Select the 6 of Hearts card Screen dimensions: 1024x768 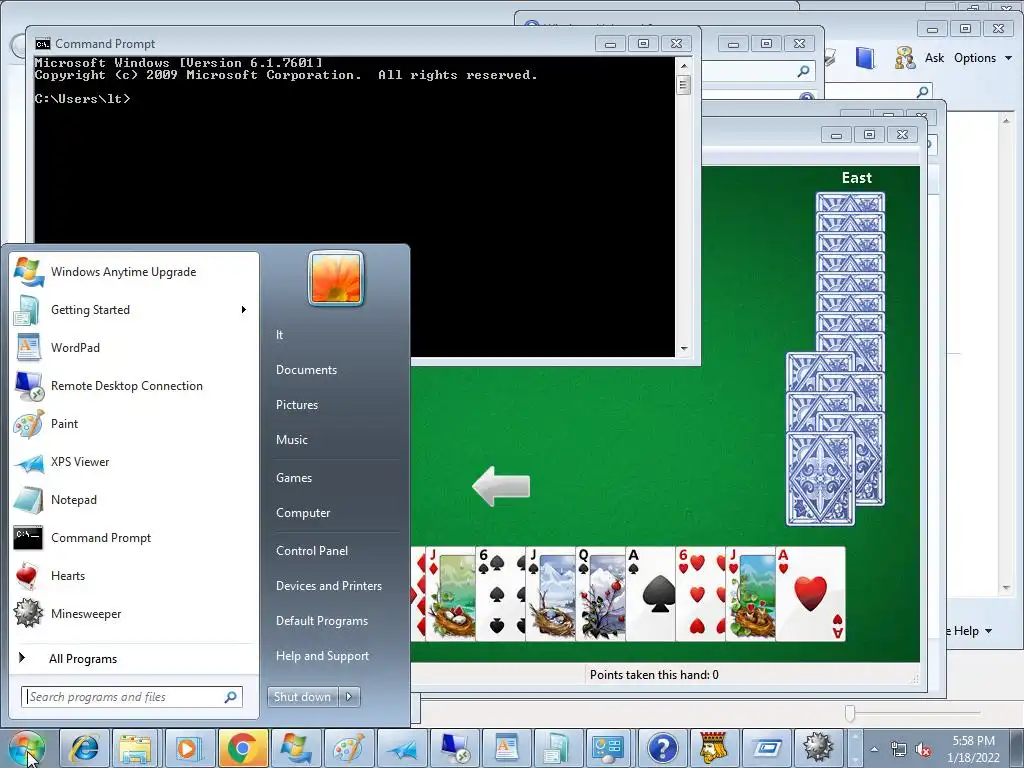tap(699, 594)
